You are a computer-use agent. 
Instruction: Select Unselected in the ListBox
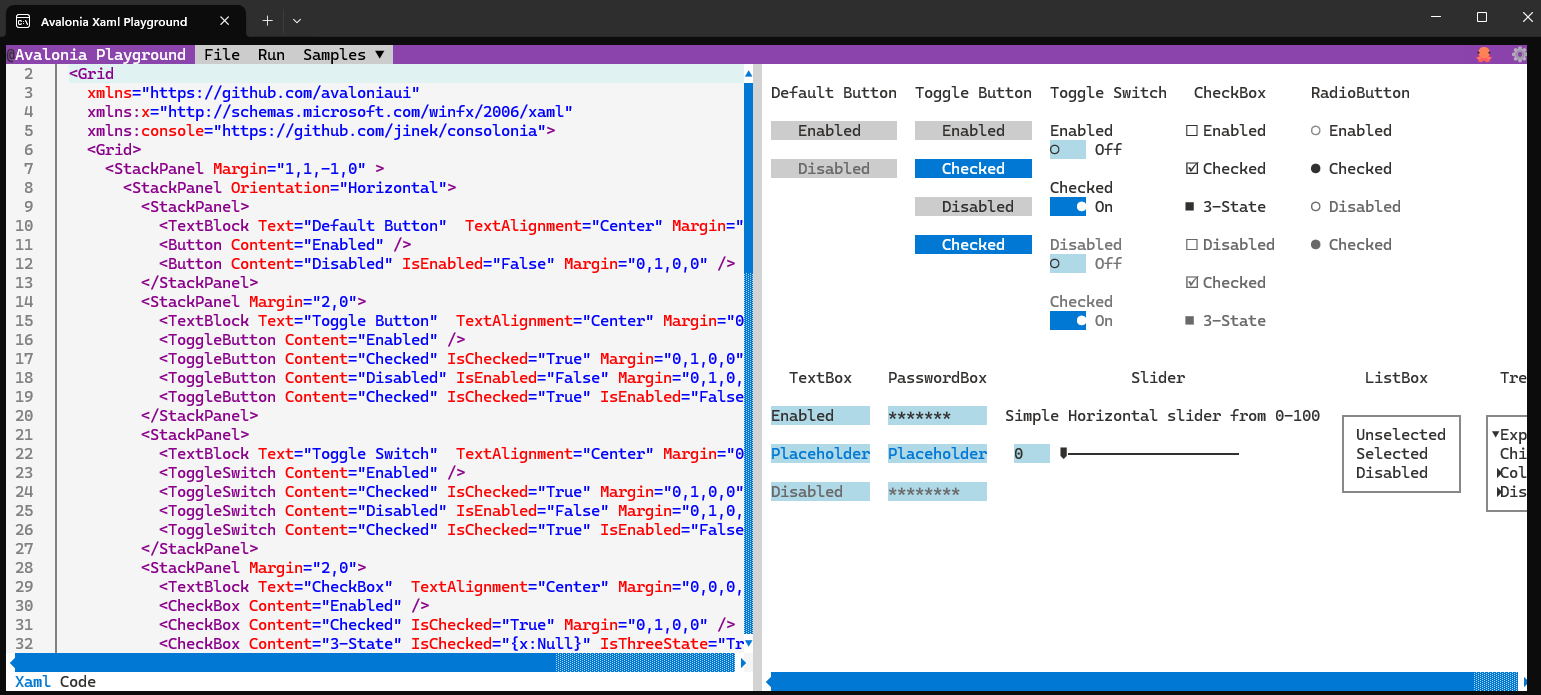1401,435
